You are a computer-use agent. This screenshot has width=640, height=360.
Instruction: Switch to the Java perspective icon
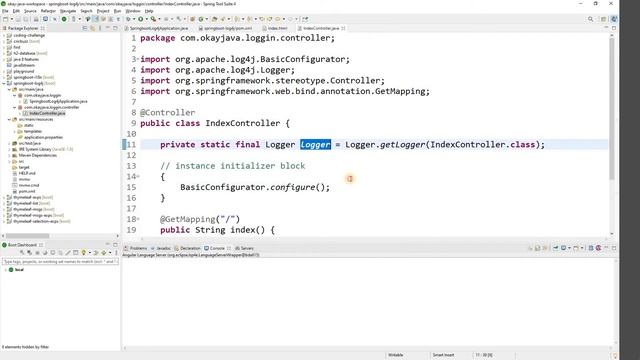tap(613, 19)
